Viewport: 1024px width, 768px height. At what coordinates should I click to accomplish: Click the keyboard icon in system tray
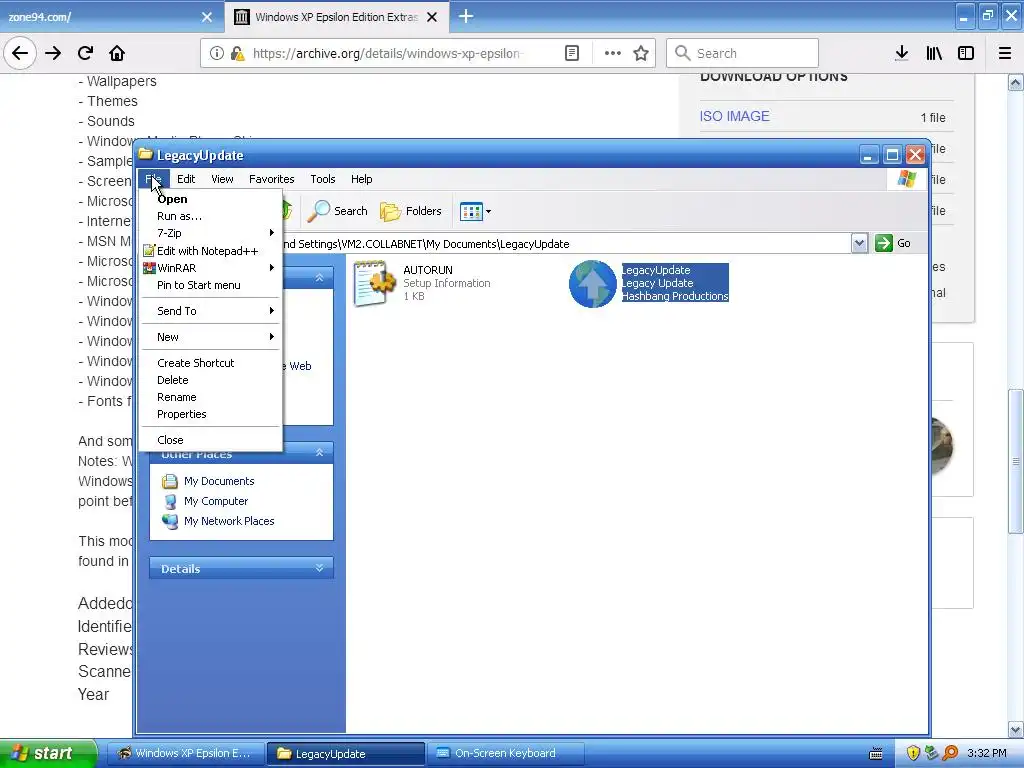click(x=876, y=754)
